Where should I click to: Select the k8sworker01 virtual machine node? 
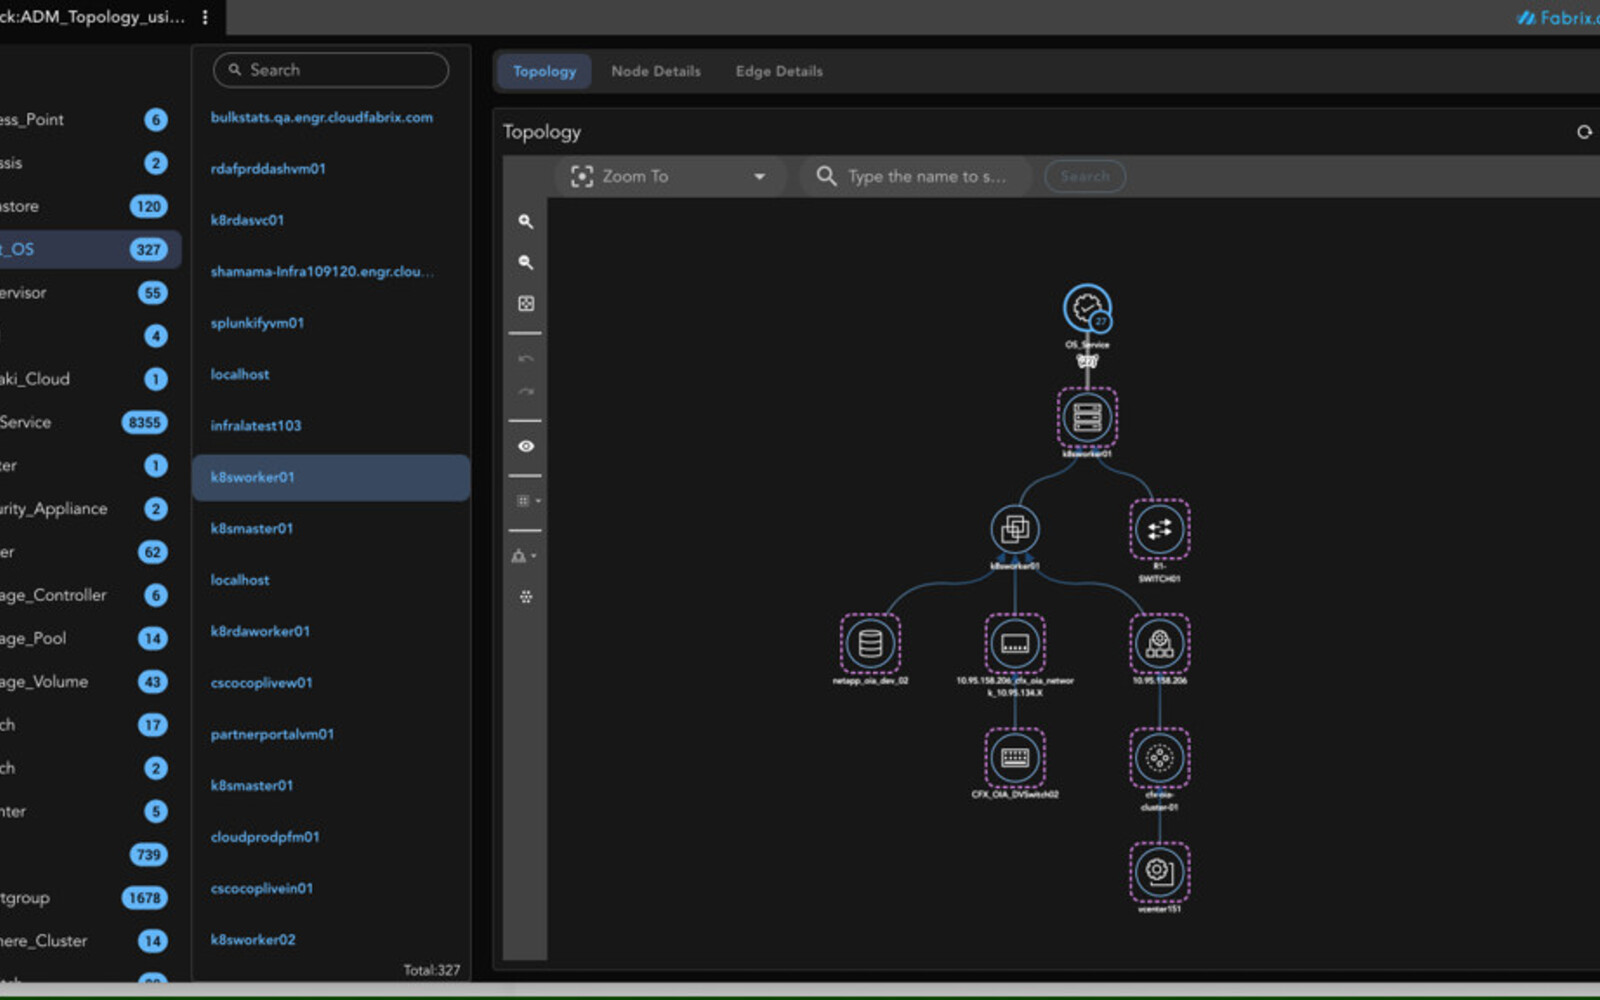pos(1015,529)
